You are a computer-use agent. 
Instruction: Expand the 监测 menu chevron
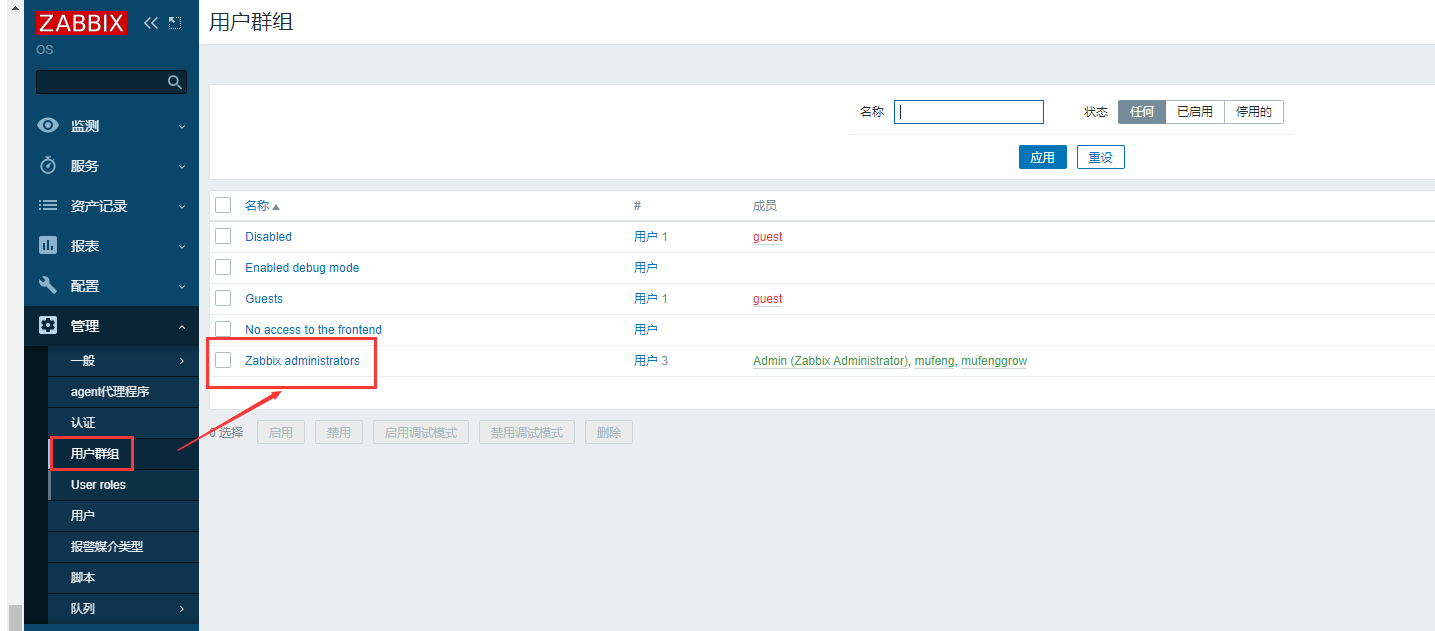click(x=182, y=127)
